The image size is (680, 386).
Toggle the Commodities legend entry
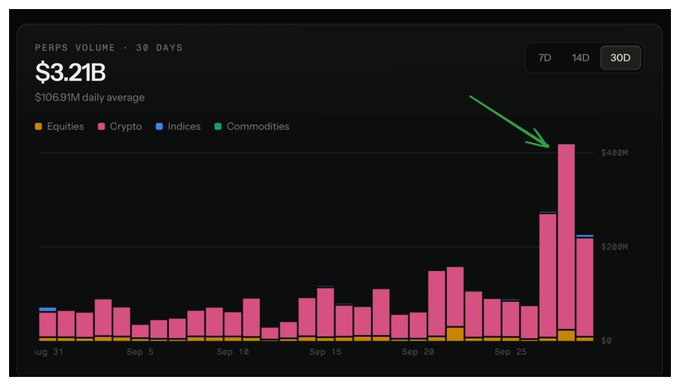pos(252,126)
